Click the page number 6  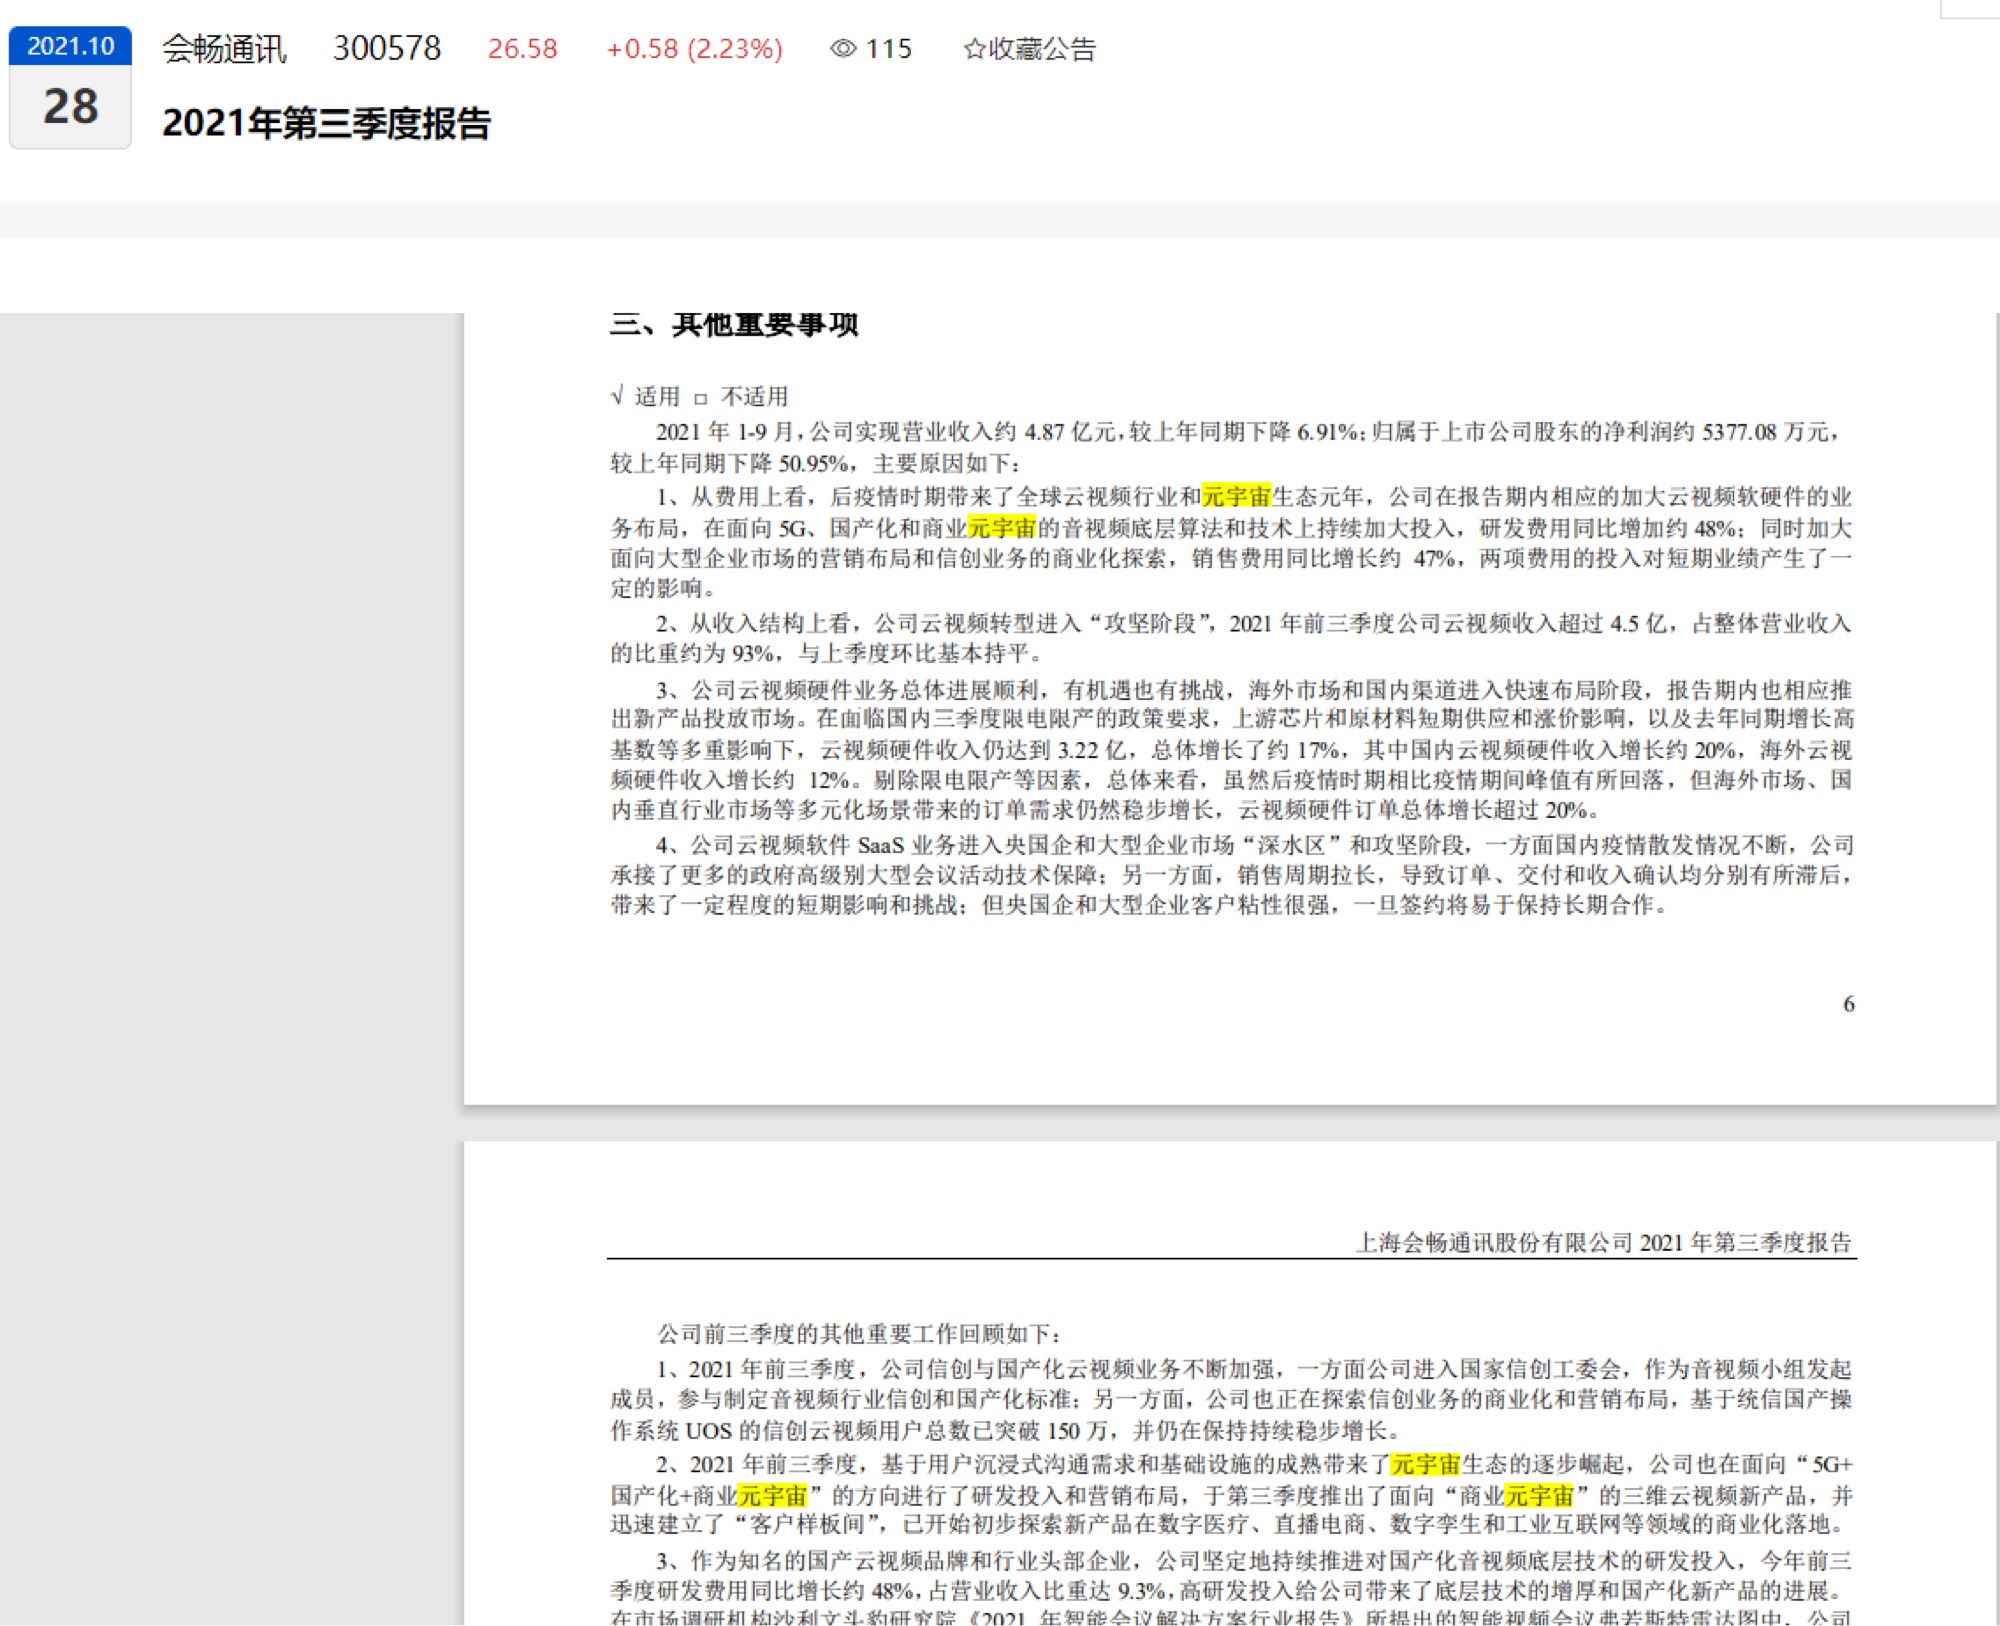point(1849,1003)
